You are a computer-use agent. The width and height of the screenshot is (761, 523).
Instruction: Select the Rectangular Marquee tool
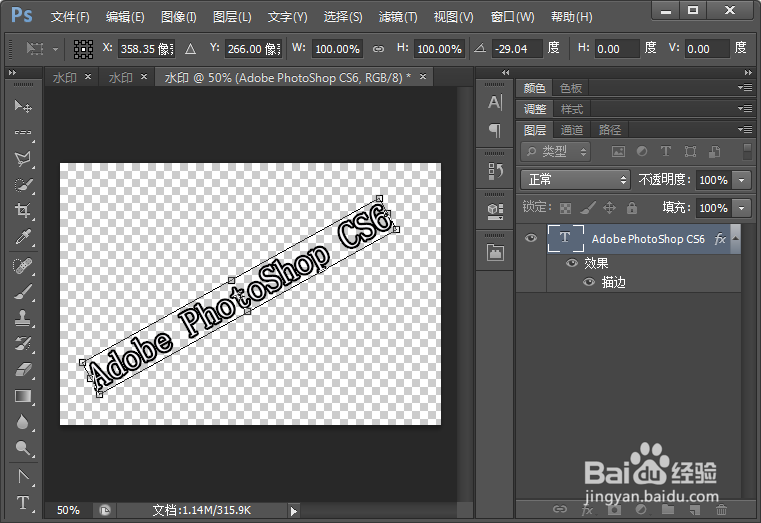tap(23, 132)
